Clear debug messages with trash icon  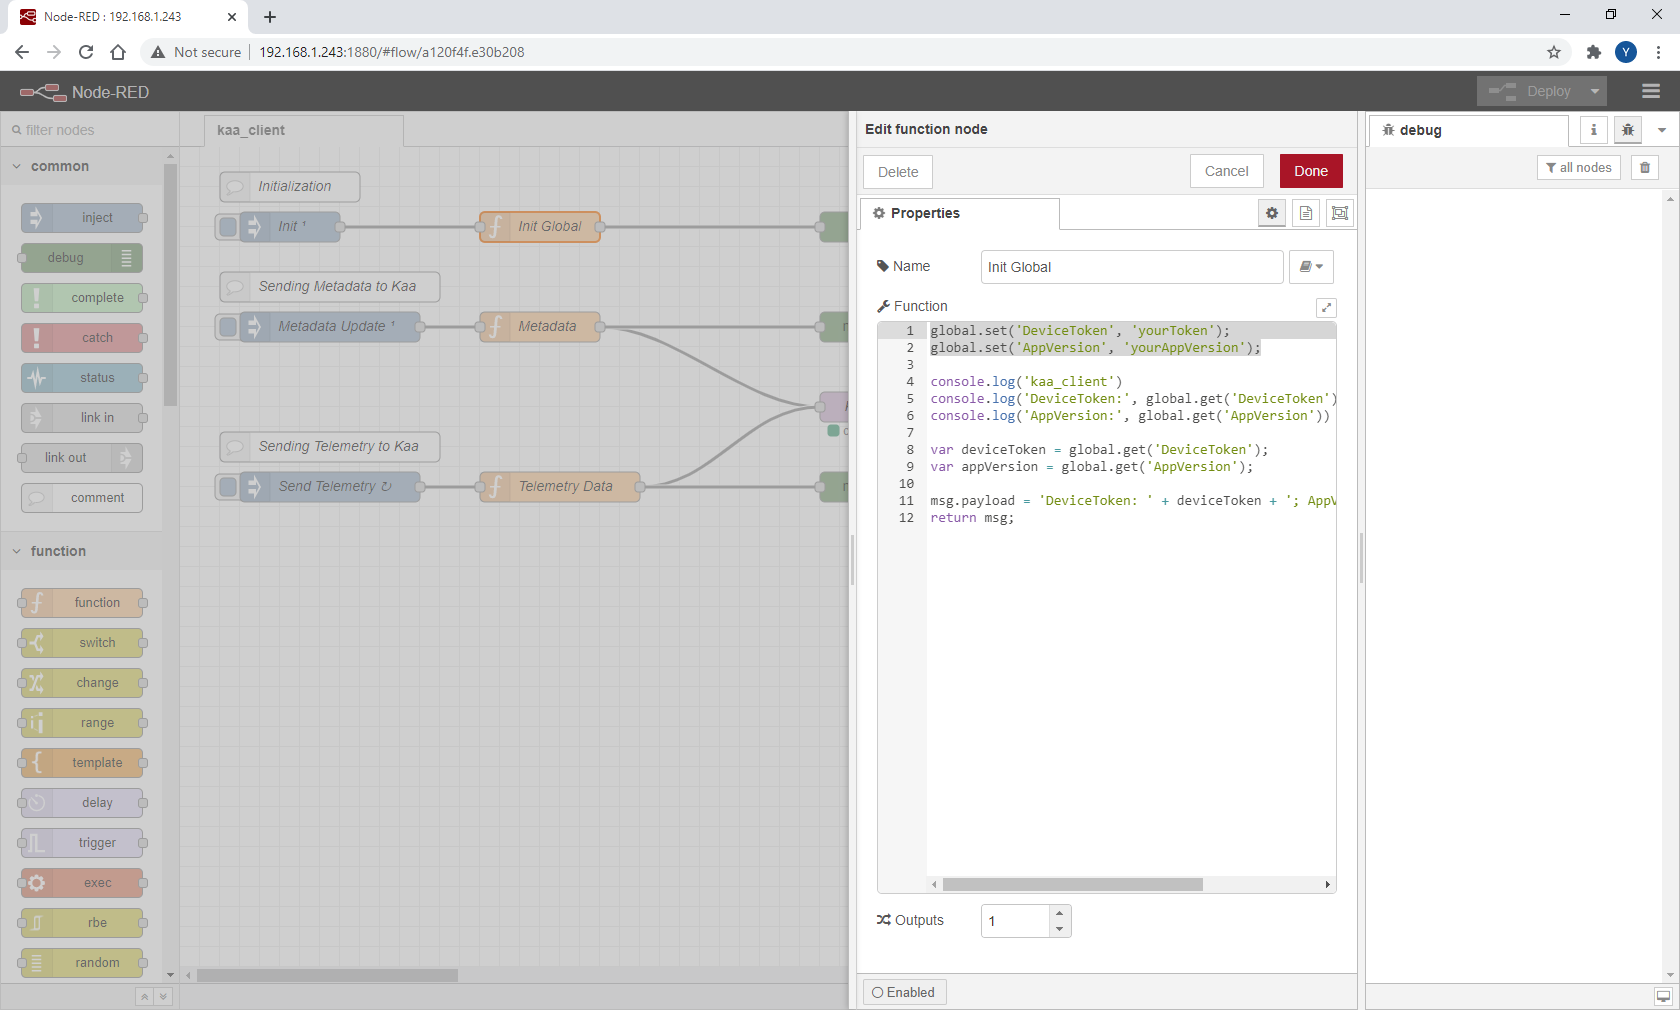click(1645, 168)
